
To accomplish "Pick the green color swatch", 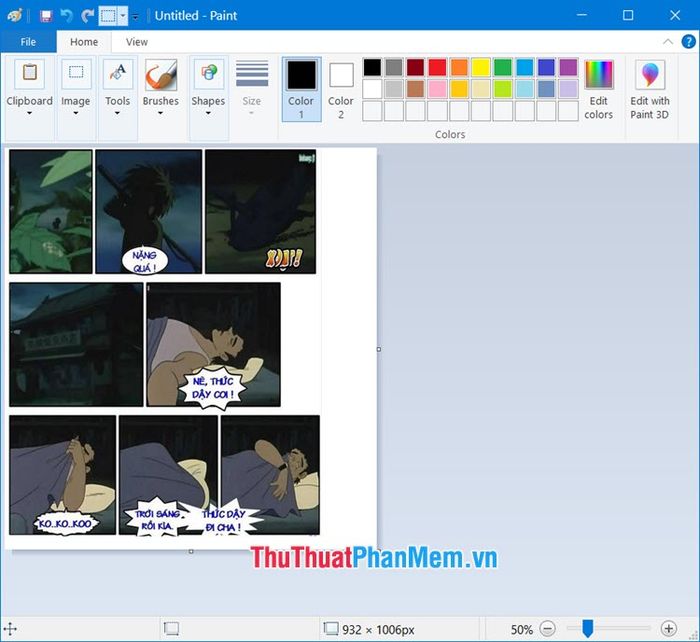I will [503, 67].
